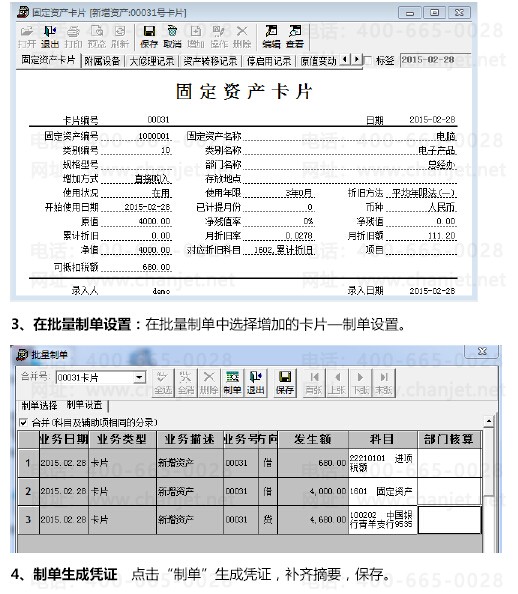Click the 批量制单 window title icon

(22, 355)
